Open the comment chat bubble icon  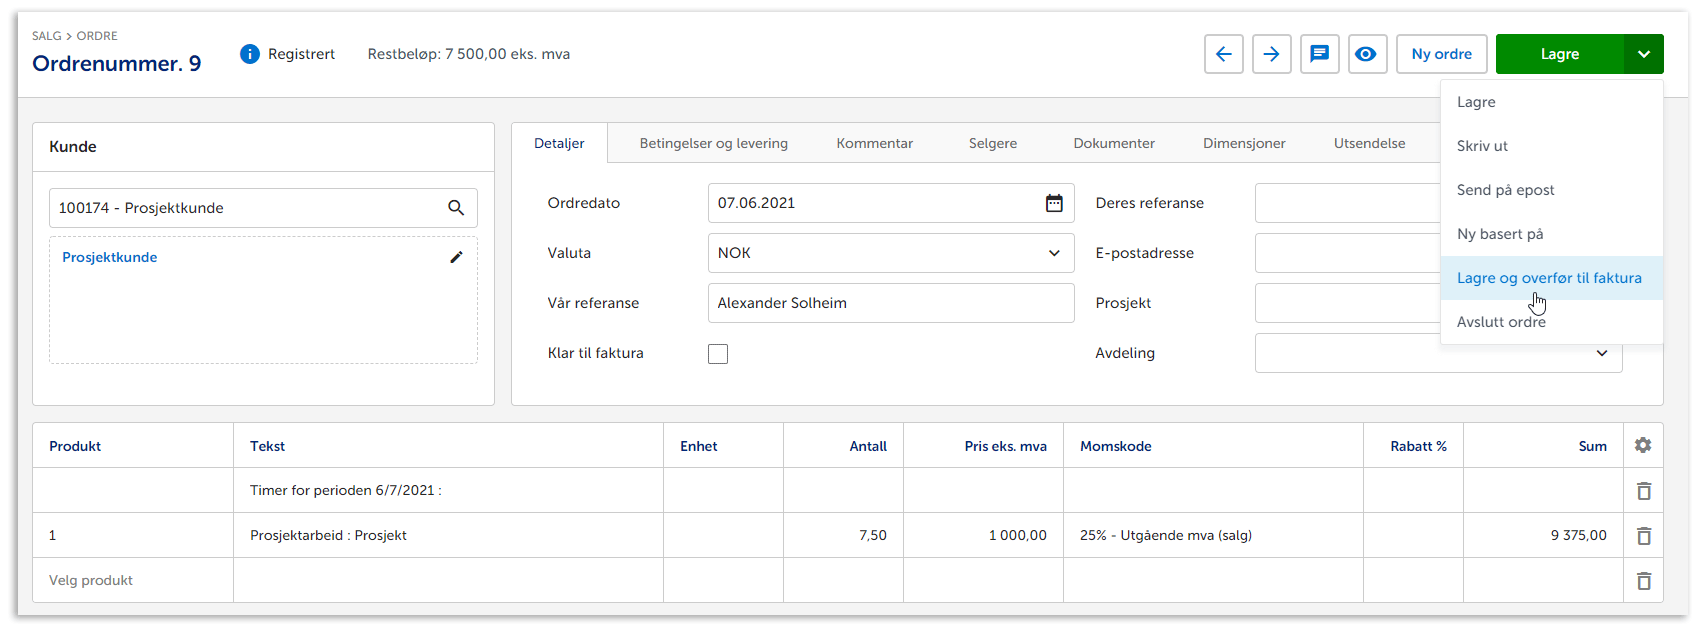point(1319,54)
